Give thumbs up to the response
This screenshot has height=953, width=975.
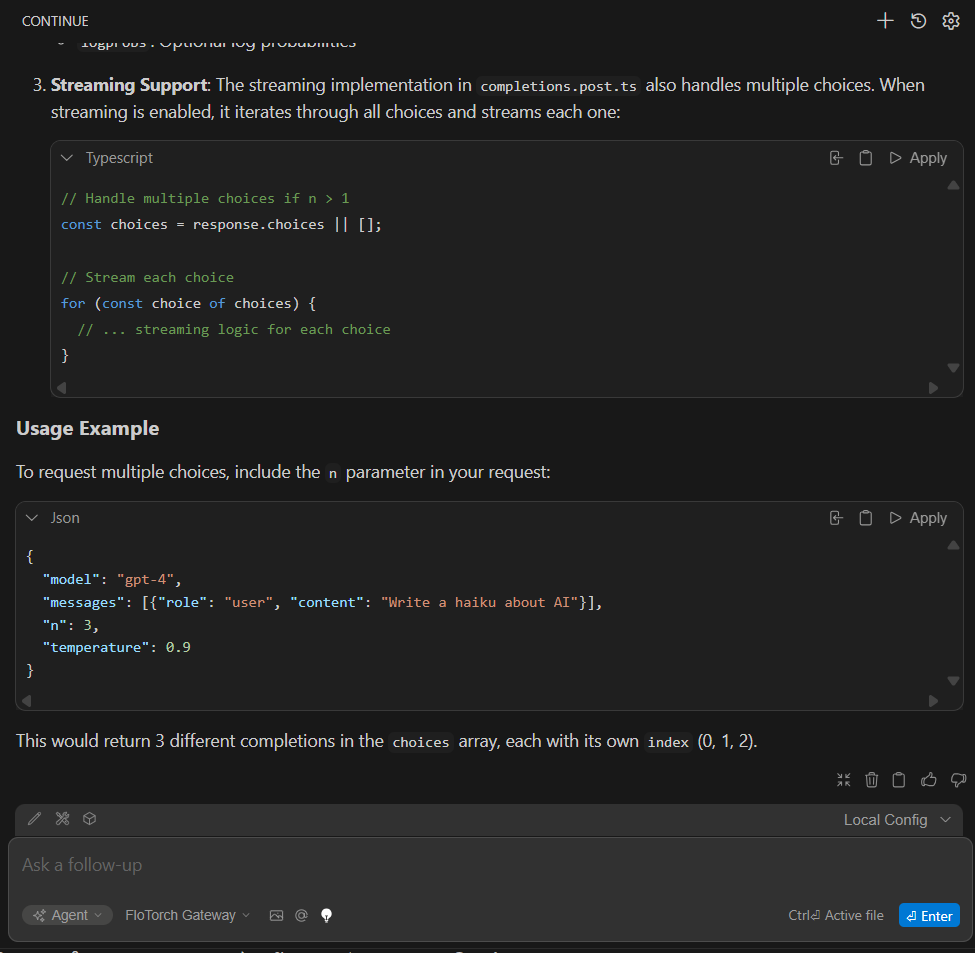point(929,780)
